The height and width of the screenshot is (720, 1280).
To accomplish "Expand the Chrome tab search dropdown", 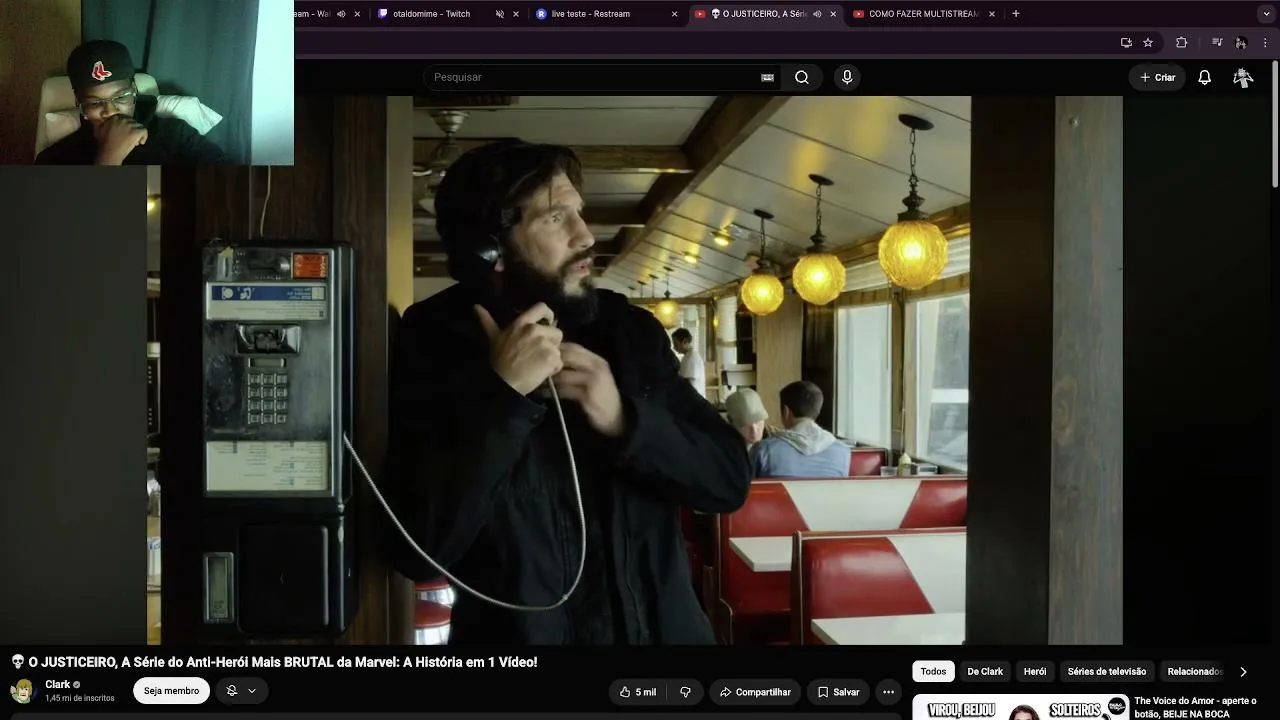I will [1266, 14].
